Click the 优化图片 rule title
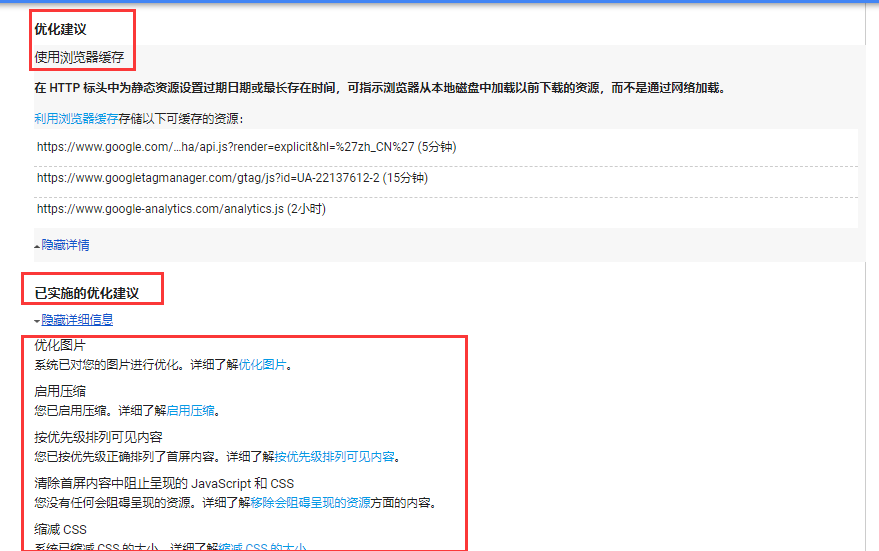The width and height of the screenshot is (879, 551). (60, 346)
